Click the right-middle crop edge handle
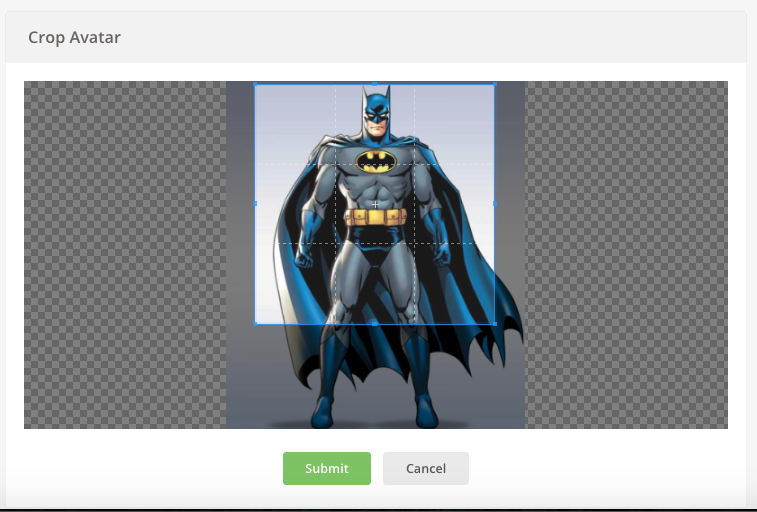Viewport: 757px width, 512px height. click(495, 204)
